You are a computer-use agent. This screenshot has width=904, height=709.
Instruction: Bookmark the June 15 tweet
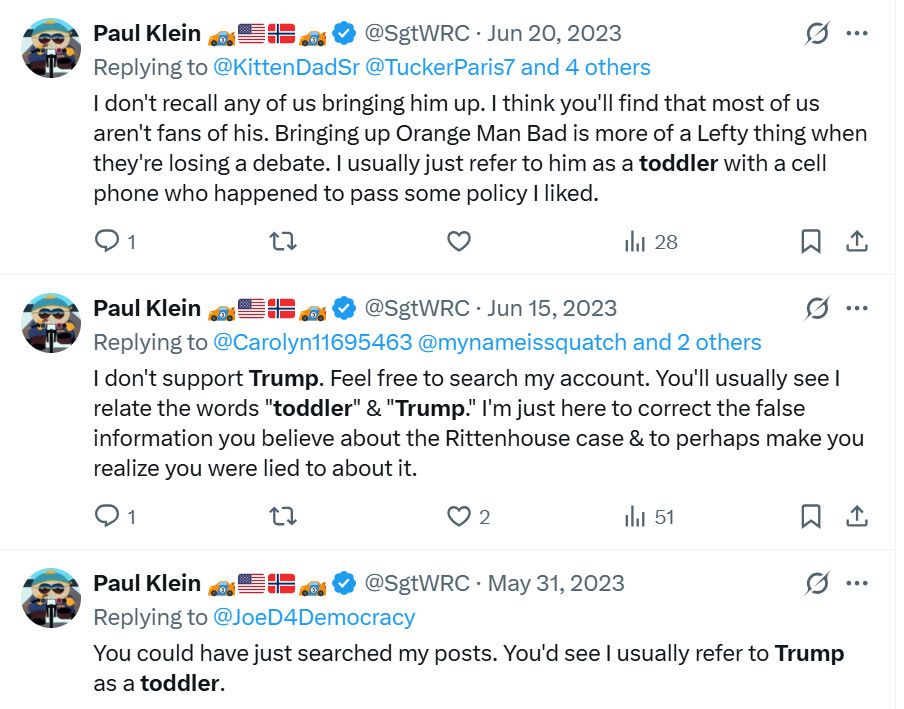[x=811, y=516]
